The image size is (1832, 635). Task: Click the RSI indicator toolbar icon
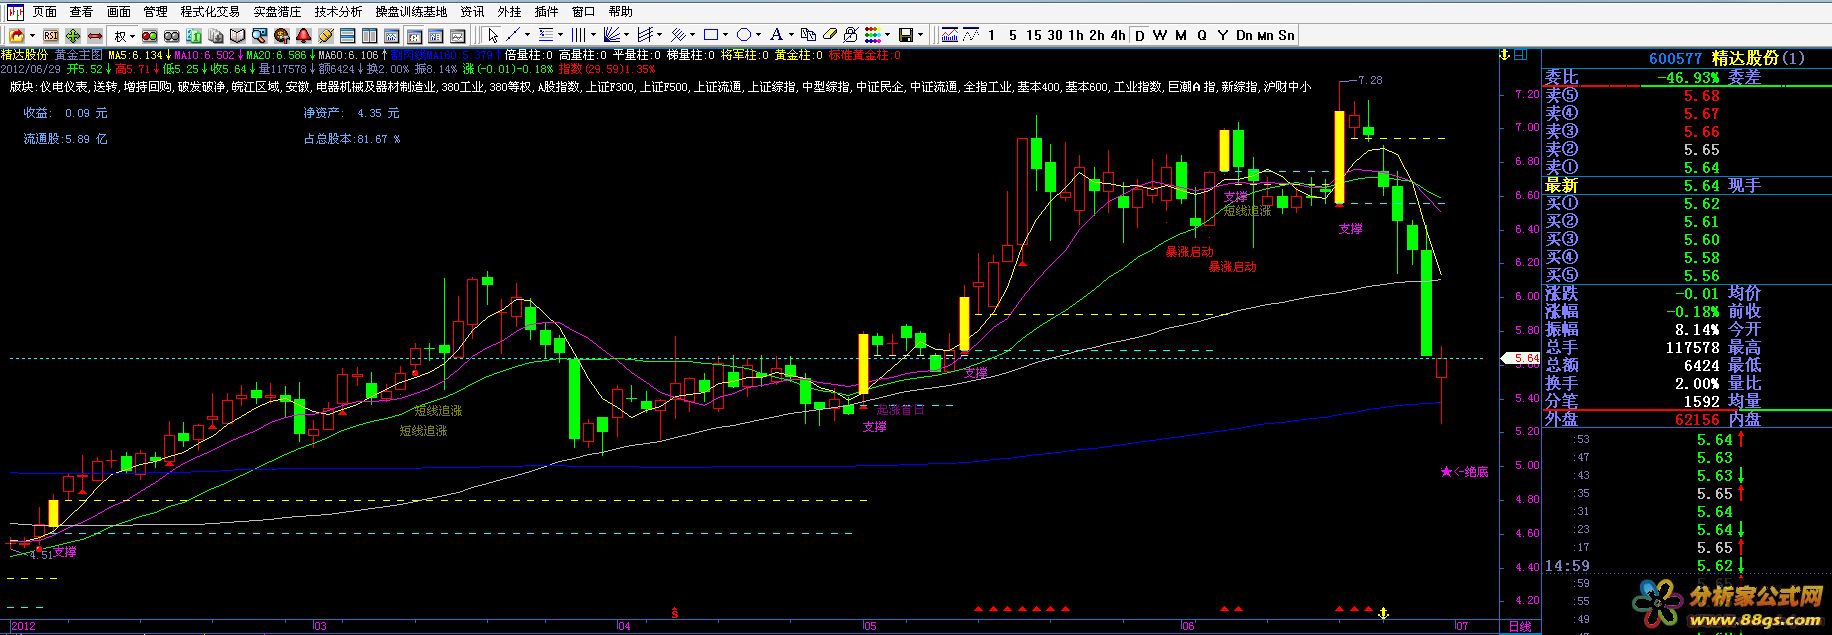[50, 36]
